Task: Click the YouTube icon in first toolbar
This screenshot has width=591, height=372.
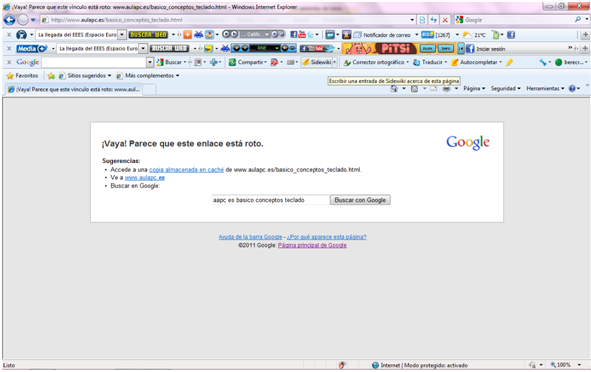Action: point(302,35)
